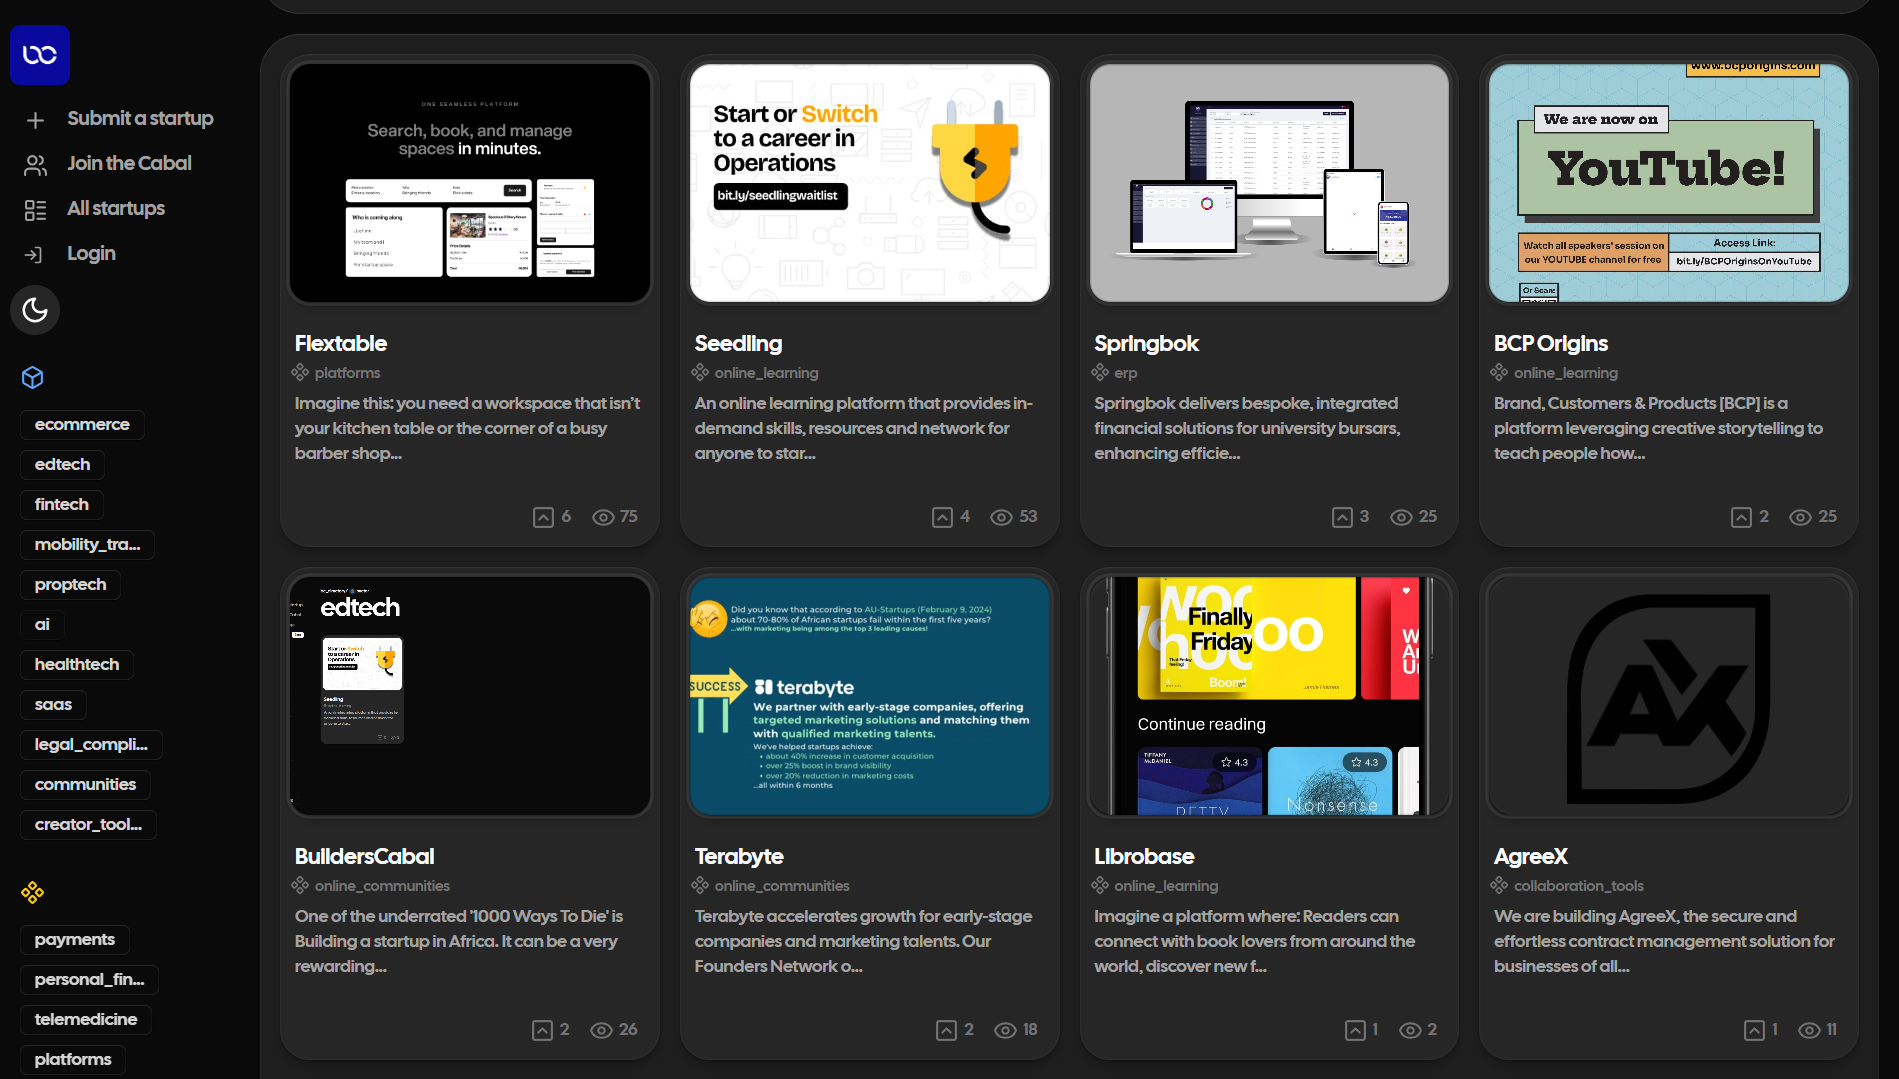Click the BuildersCabal logo icon
Viewport: 1899px width, 1079px height.
tap(40, 55)
